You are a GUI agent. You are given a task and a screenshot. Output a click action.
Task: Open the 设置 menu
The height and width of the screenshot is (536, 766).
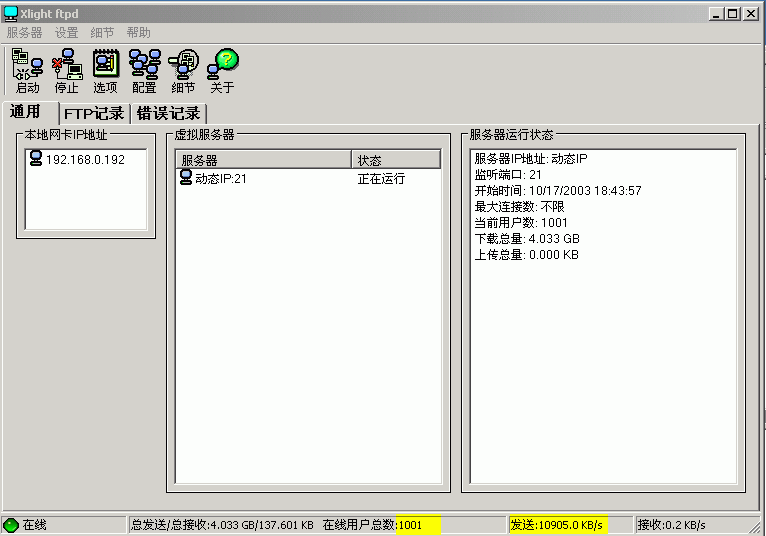[x=66, y=33]
